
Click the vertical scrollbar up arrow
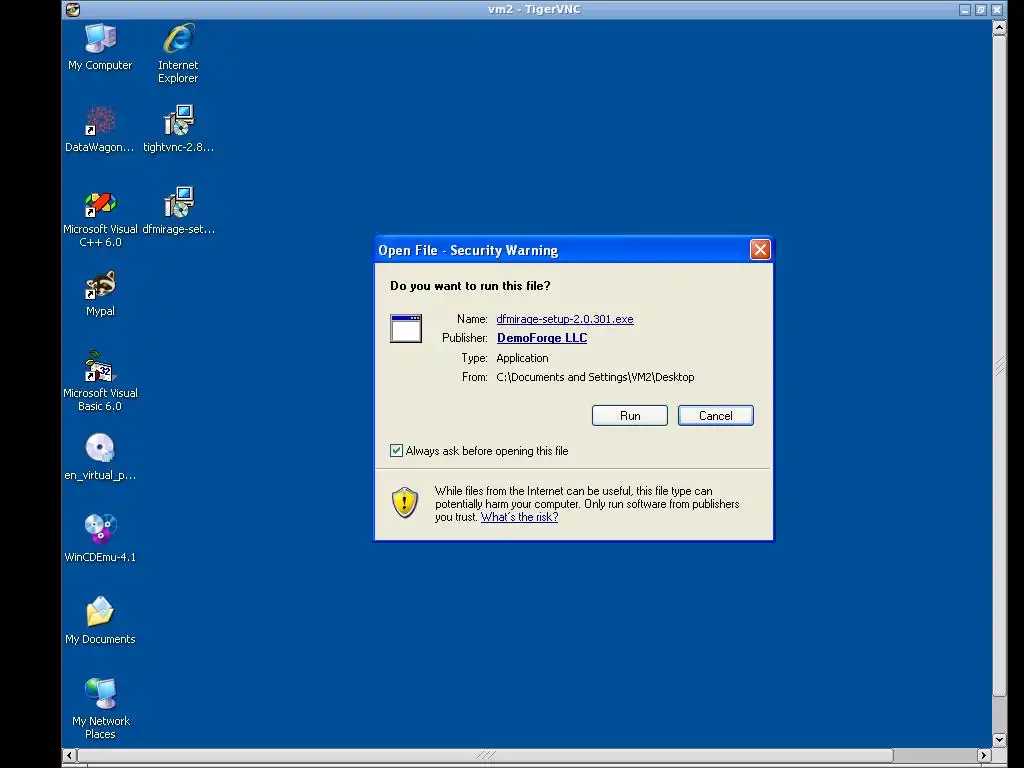point(999,27)
